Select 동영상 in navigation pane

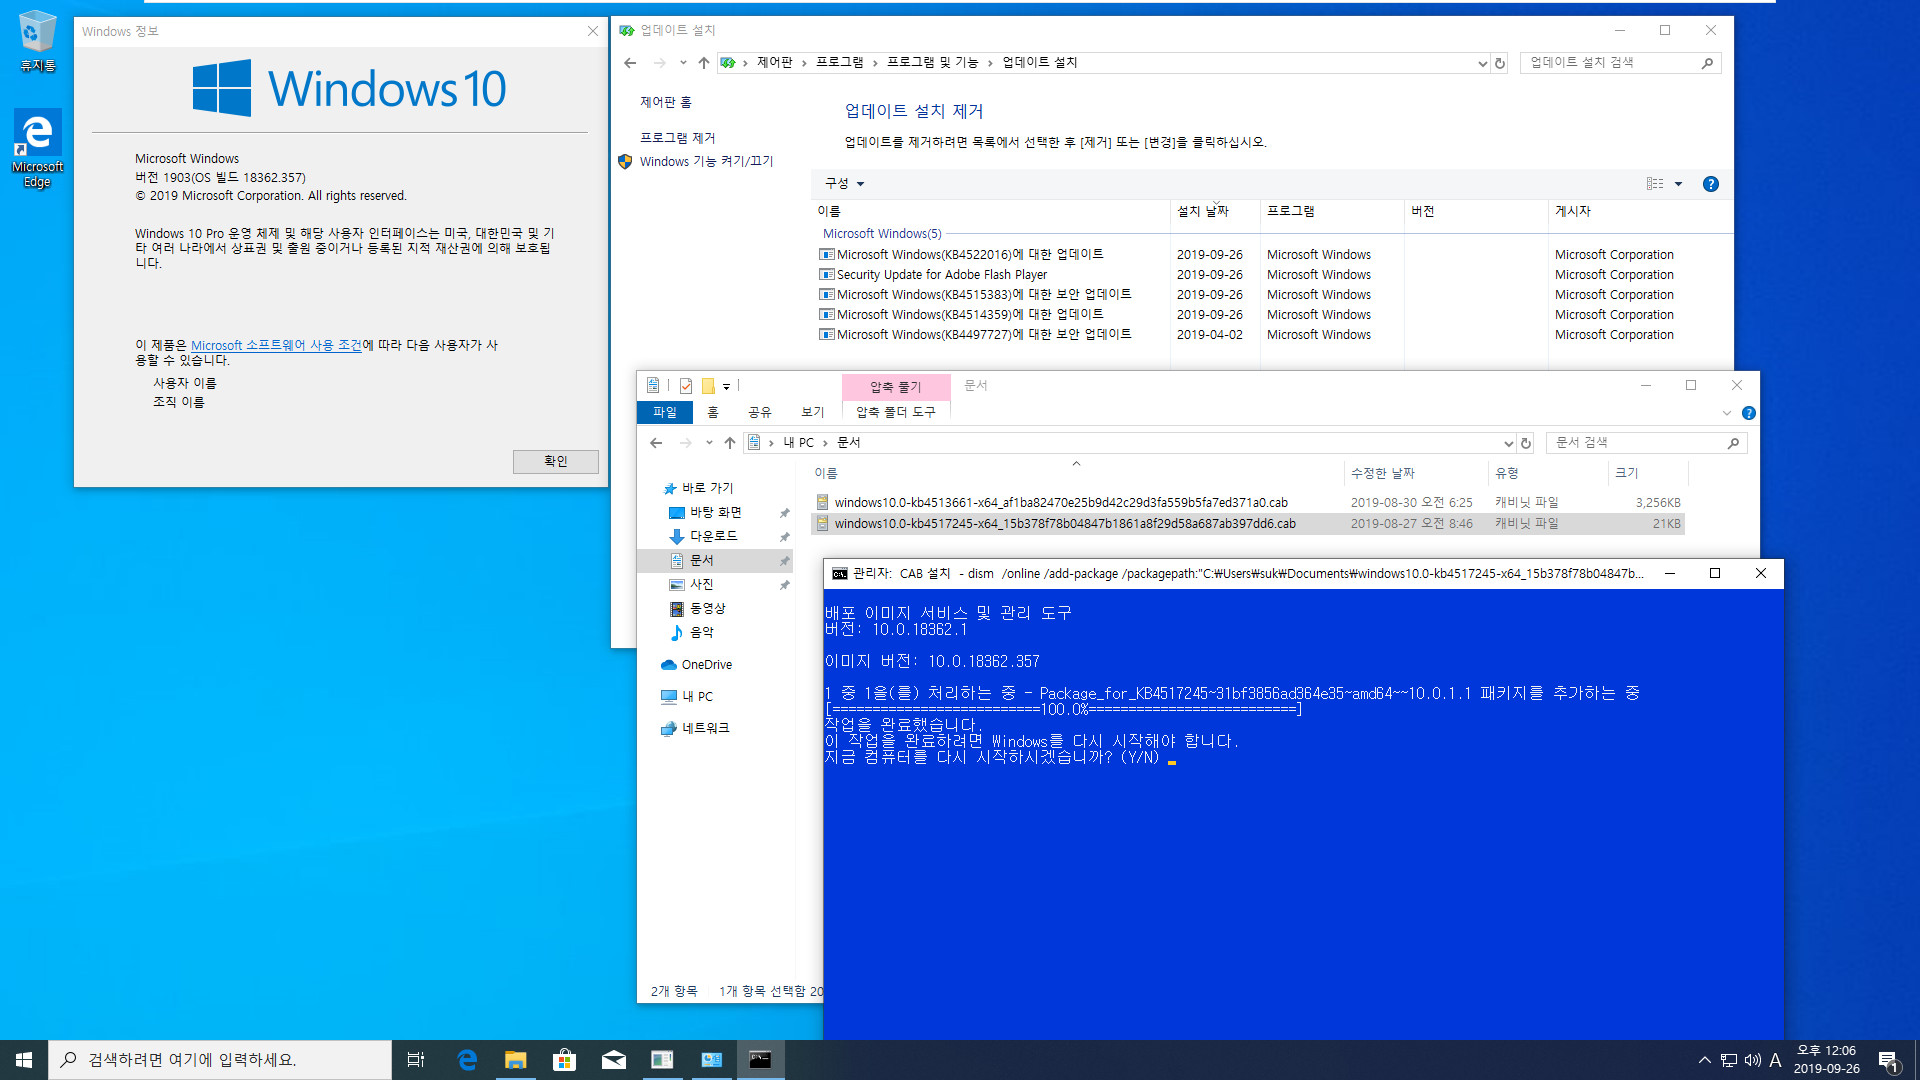[708, 608]
